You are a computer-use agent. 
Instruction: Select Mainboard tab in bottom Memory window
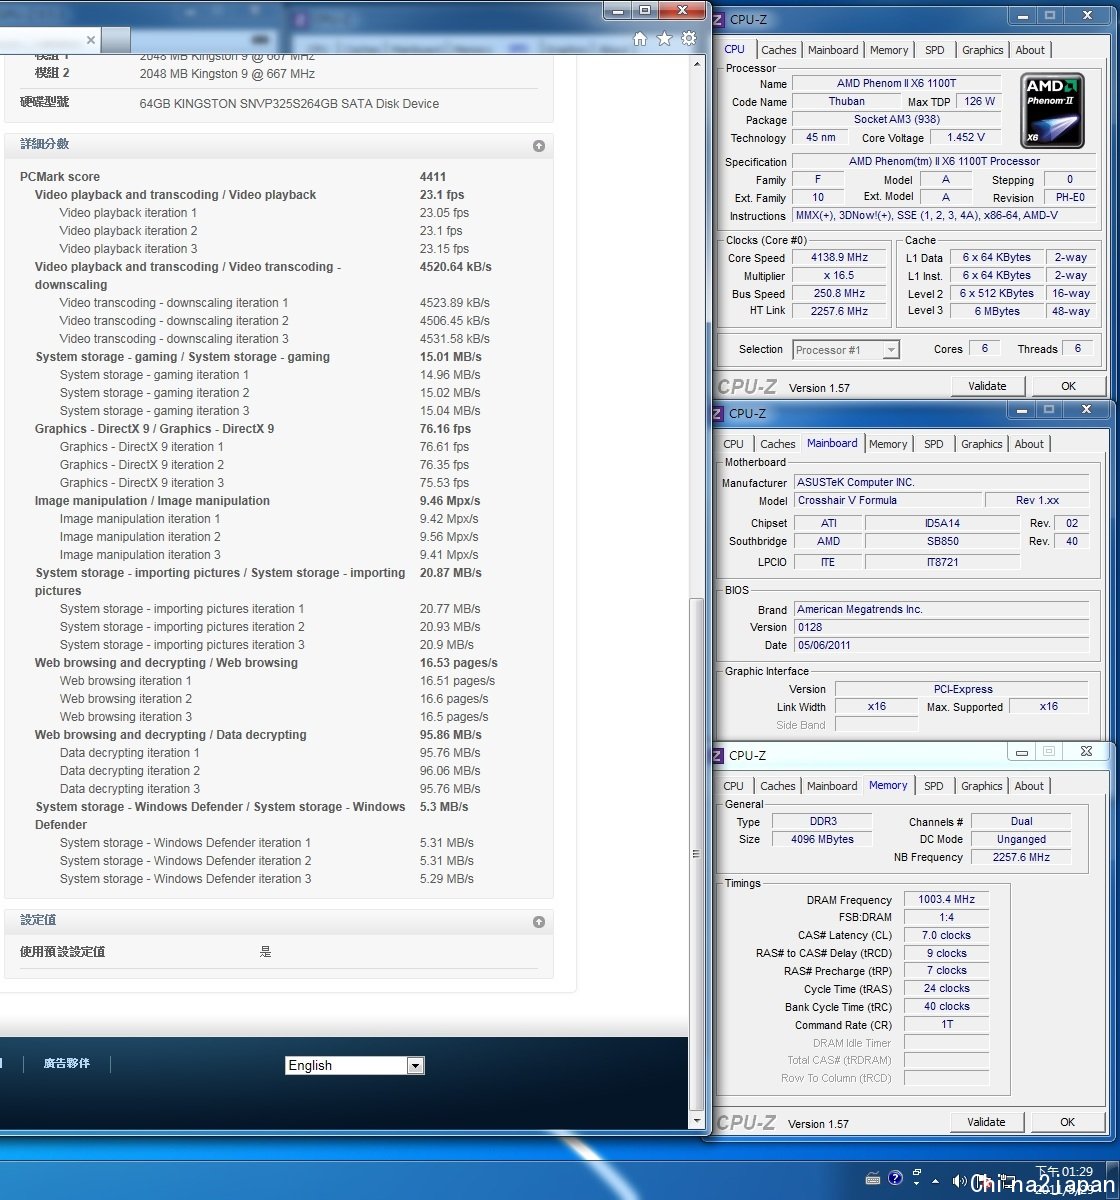[x=832, y=786]
